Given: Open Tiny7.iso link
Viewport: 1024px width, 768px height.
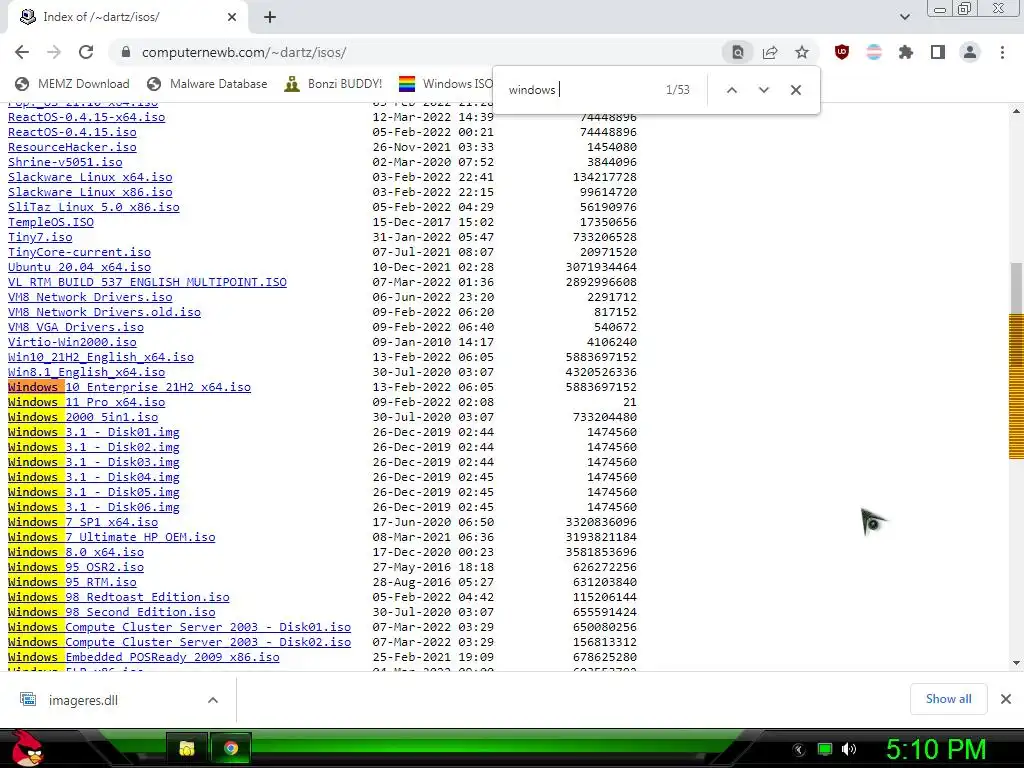Looking at the screenshot, I should [x=40, y=237].
